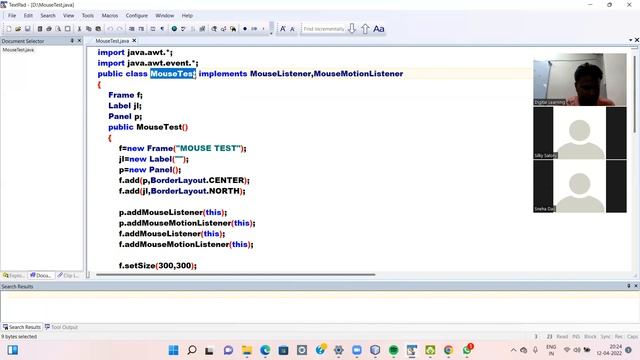The image size is (640, 360).
Task: Increase font size with large A icon
Action: tap(282, 29)
